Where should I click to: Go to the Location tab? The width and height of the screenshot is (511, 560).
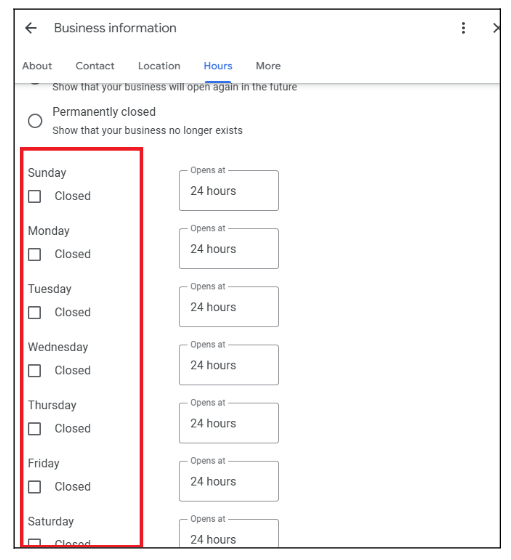point(159,66)
